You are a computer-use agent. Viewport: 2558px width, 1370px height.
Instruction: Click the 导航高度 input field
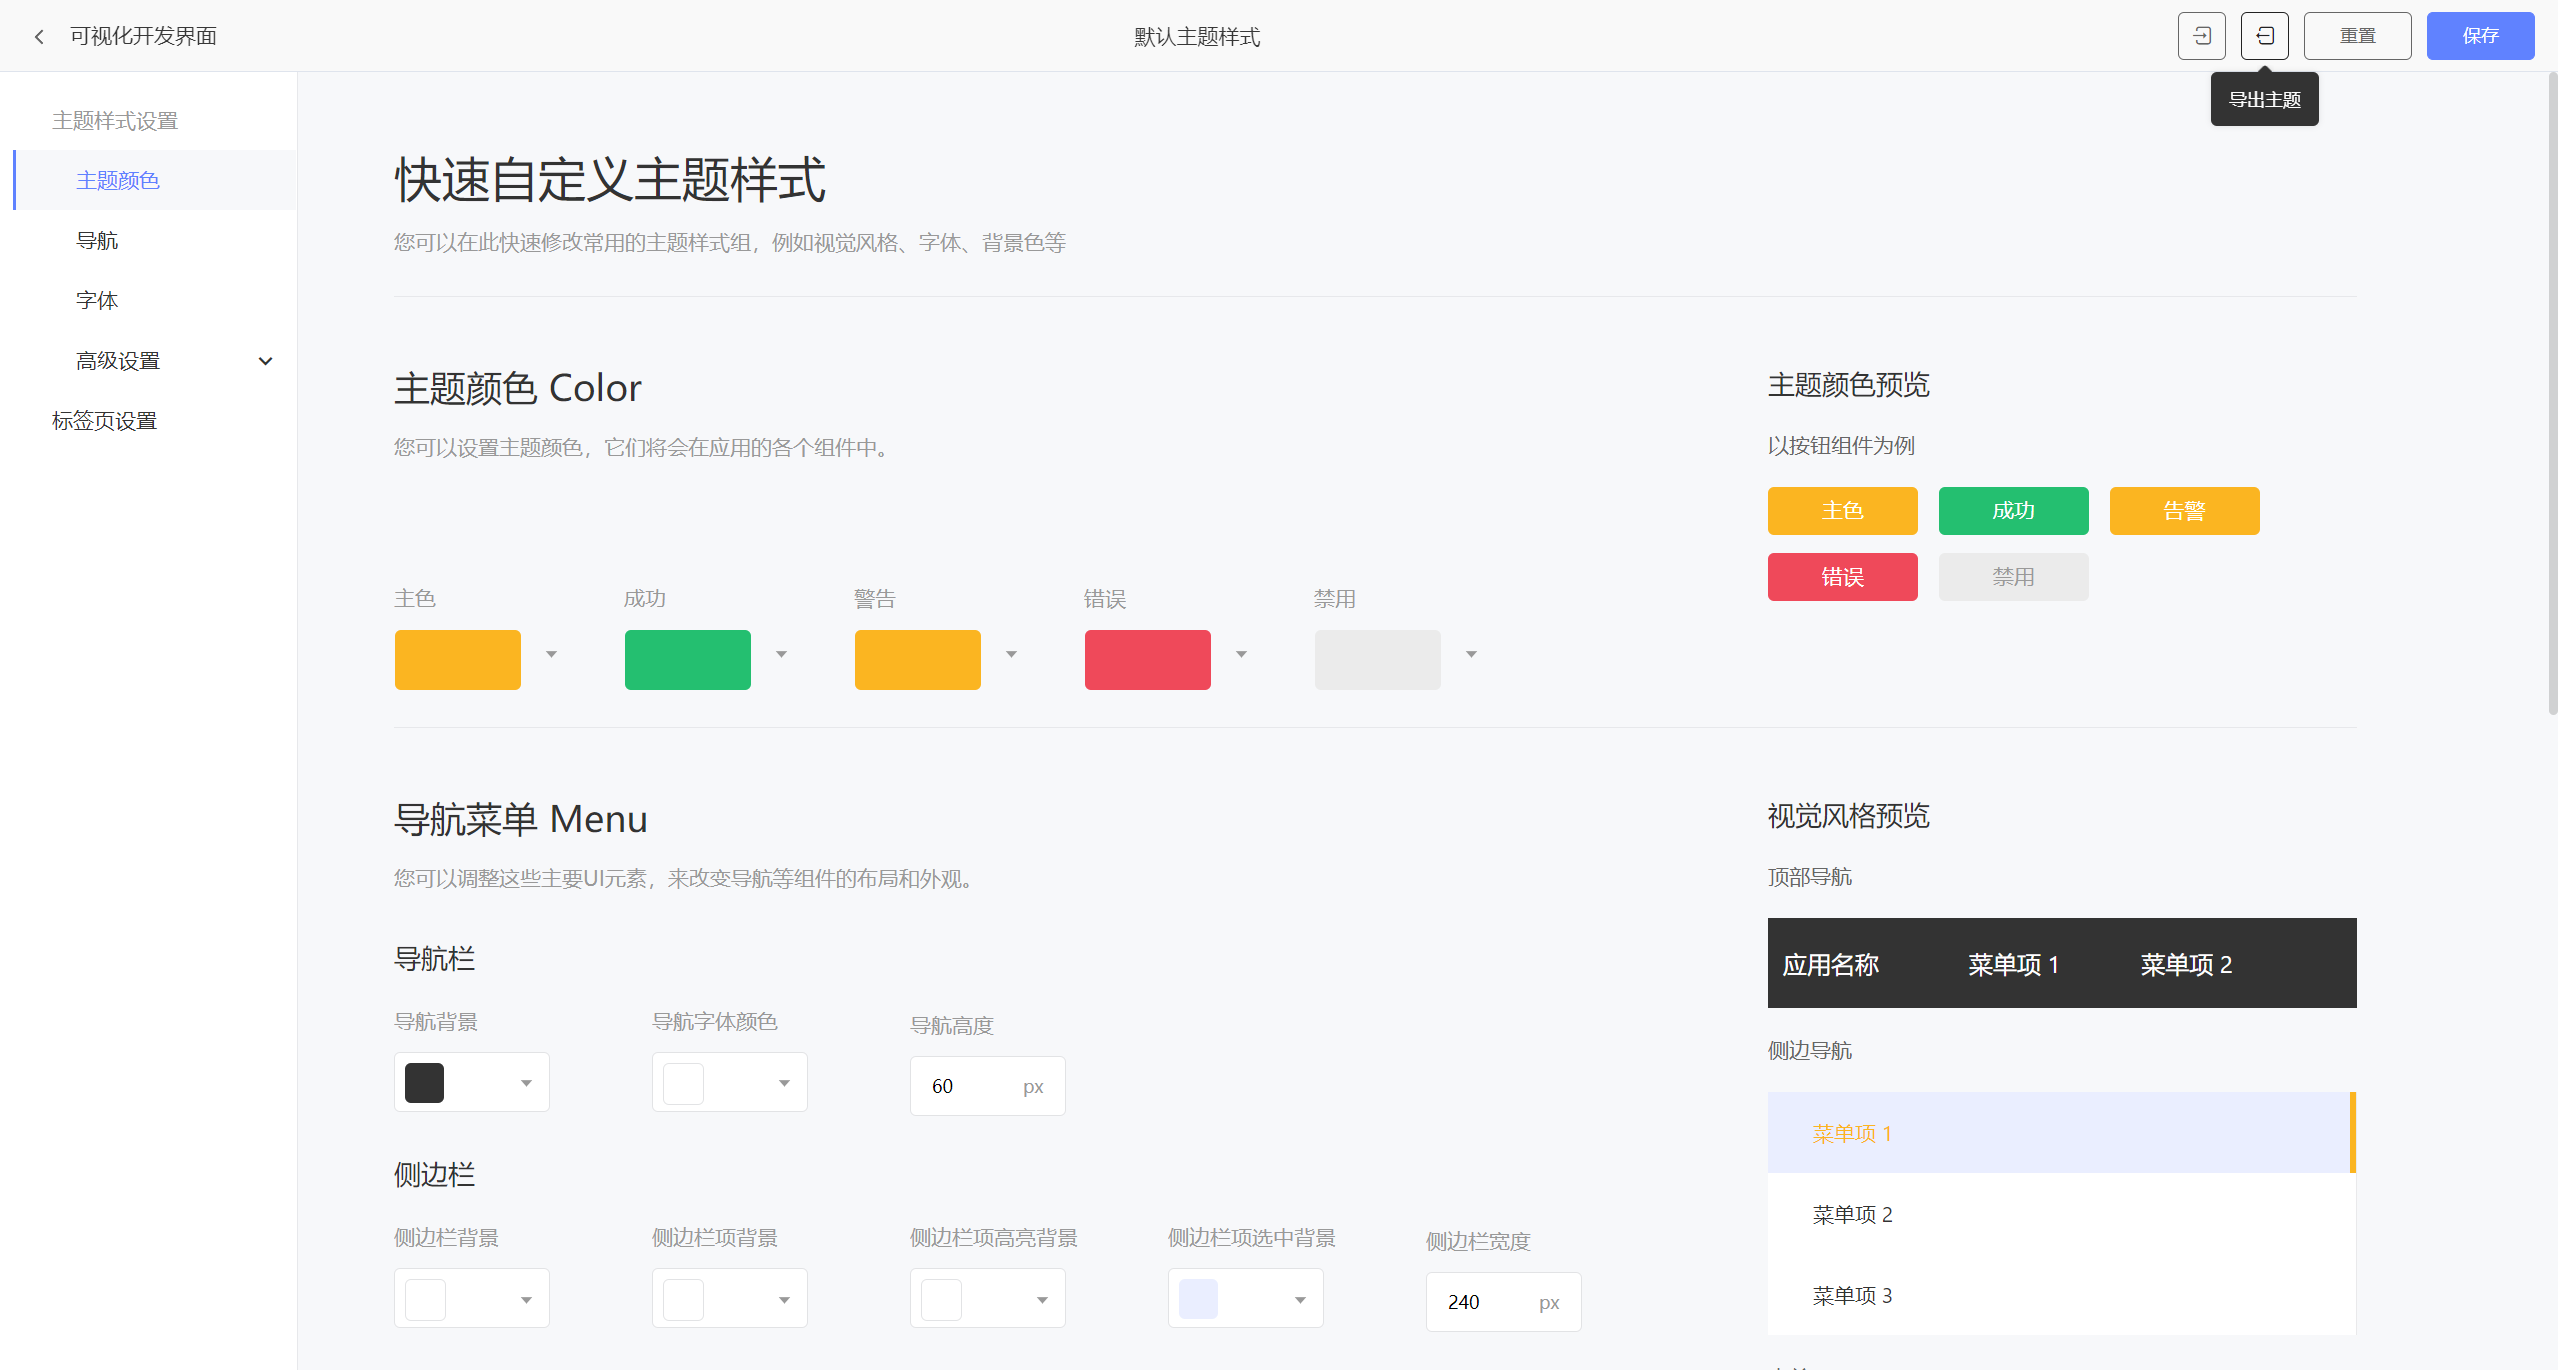tap(988, 1086)
